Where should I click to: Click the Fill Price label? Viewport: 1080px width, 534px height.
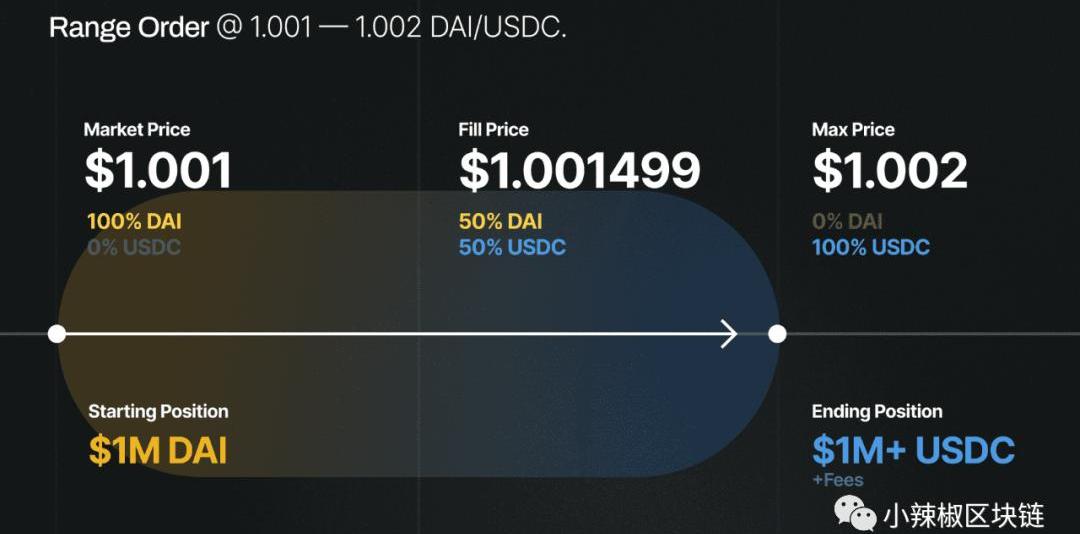point(493,130)
